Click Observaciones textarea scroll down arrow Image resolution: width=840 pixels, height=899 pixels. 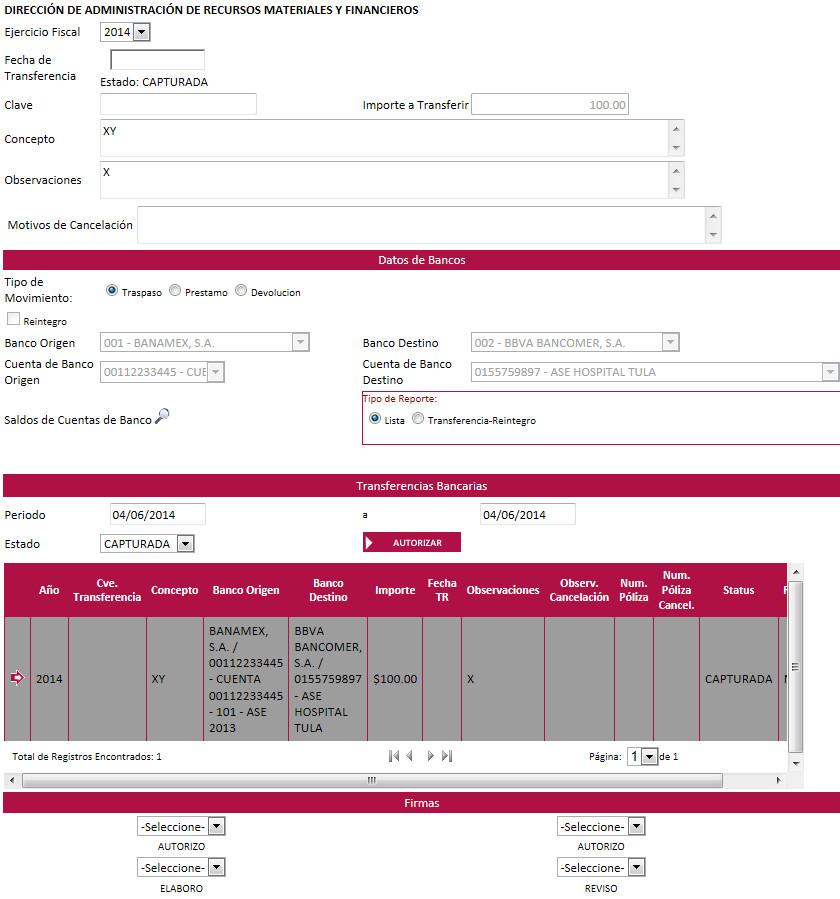[677, 190]
